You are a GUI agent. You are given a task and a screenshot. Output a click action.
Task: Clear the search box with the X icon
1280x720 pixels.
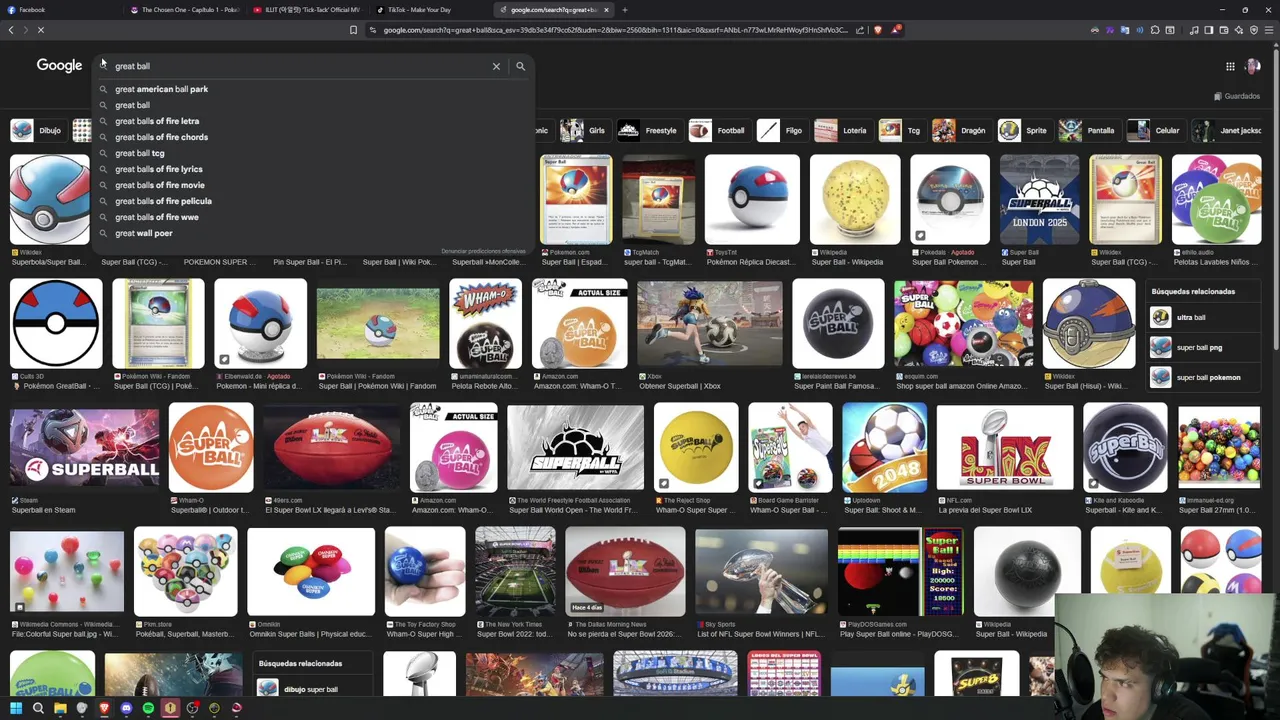[x=496, y=66]
